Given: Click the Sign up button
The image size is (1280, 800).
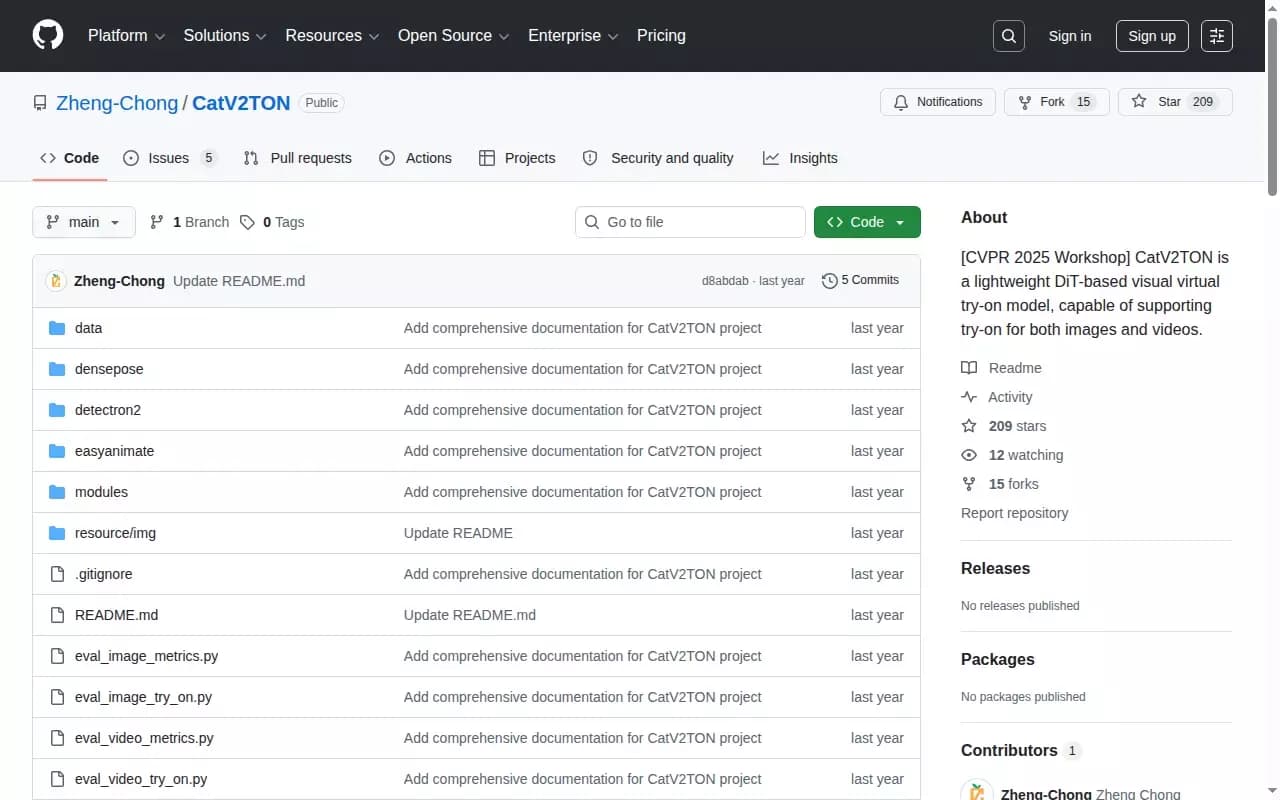Looking at the screenshot, I should click(x=1152, y=36).
